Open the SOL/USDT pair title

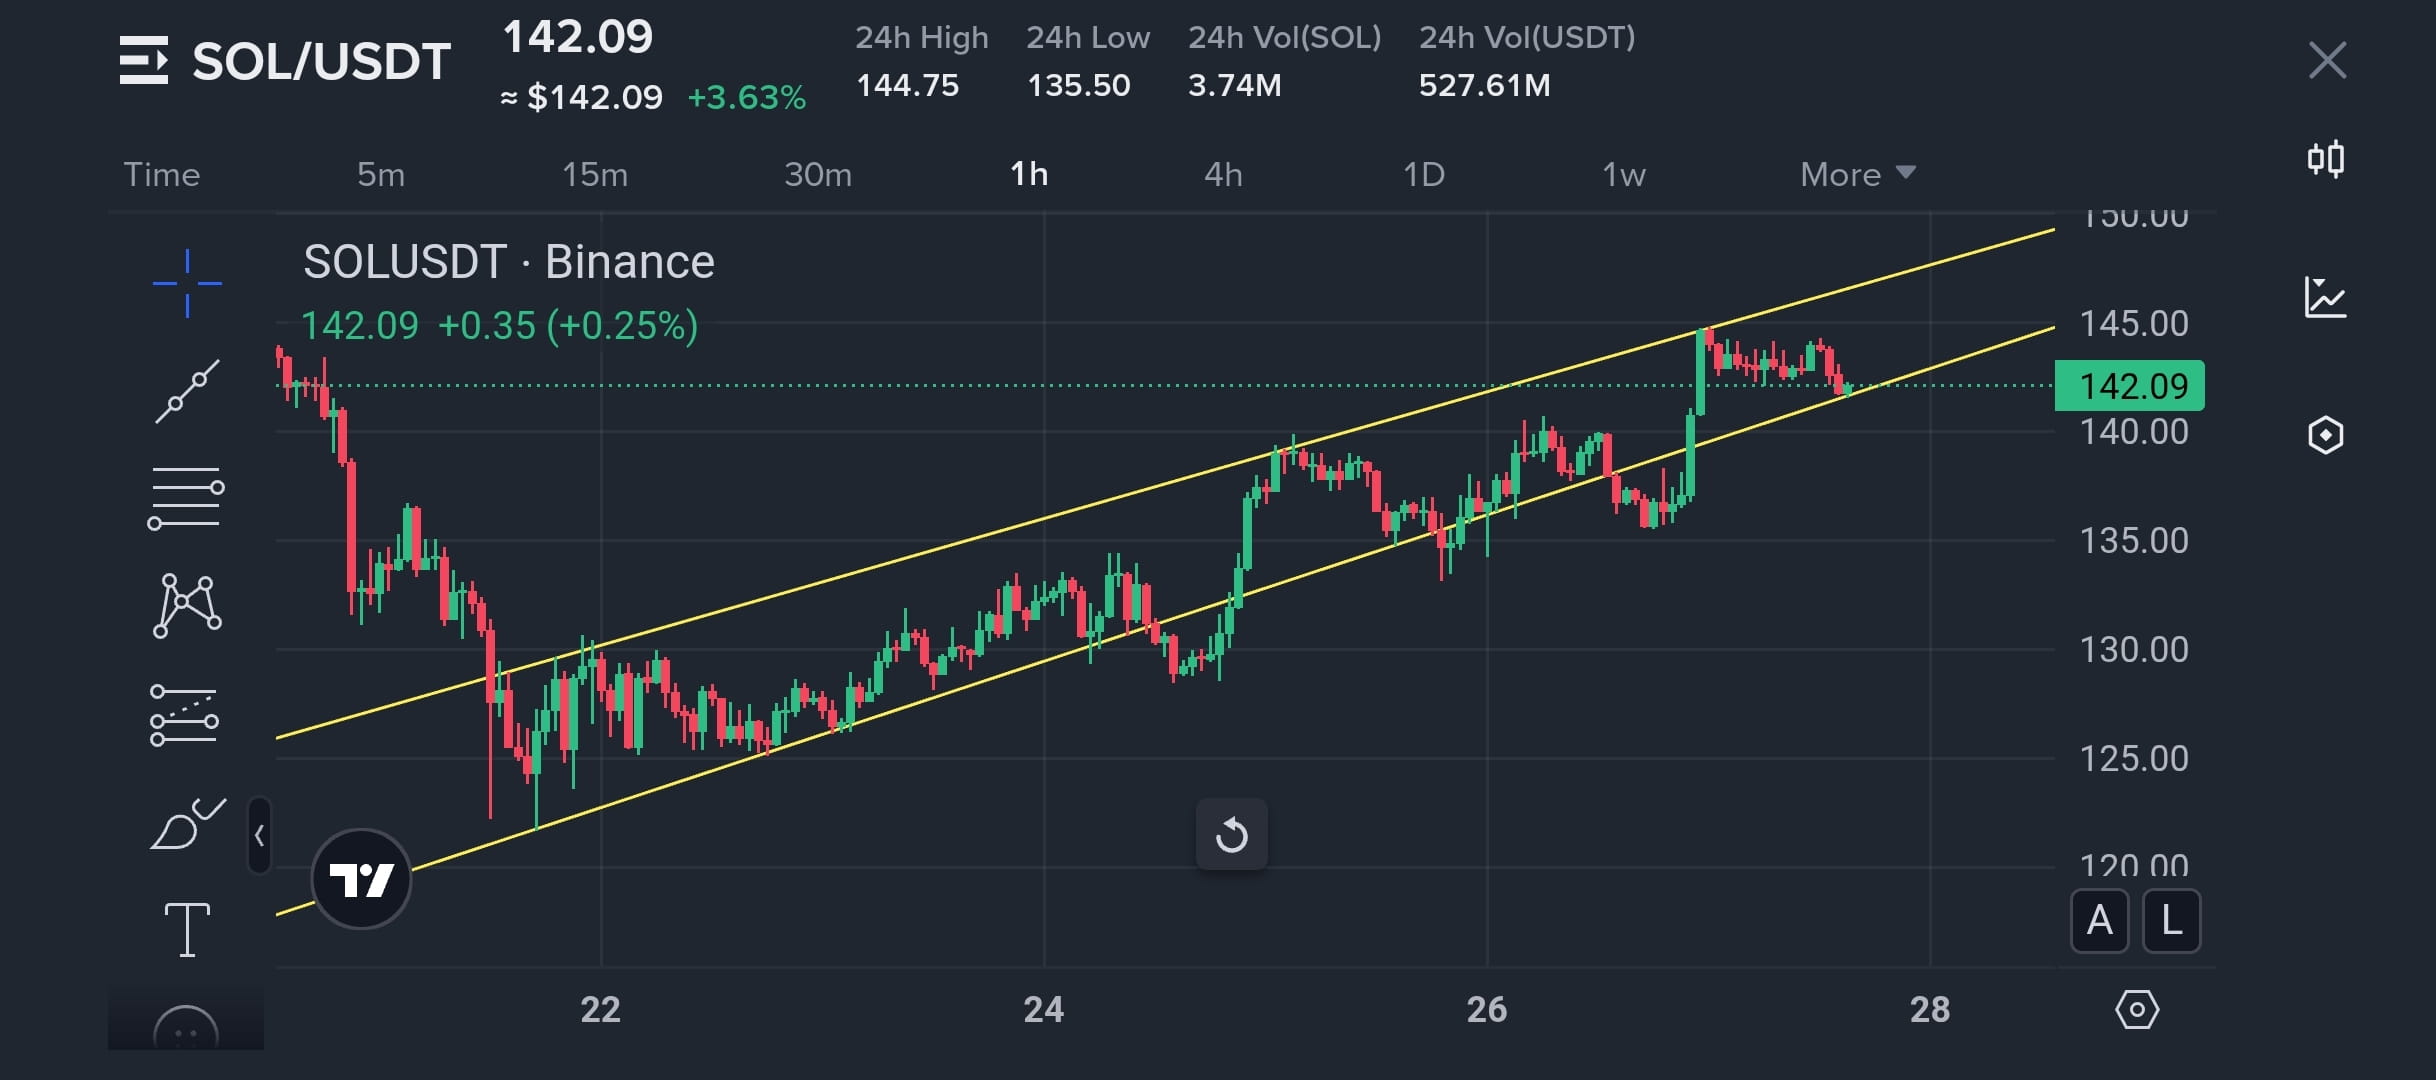pos(321,61)
